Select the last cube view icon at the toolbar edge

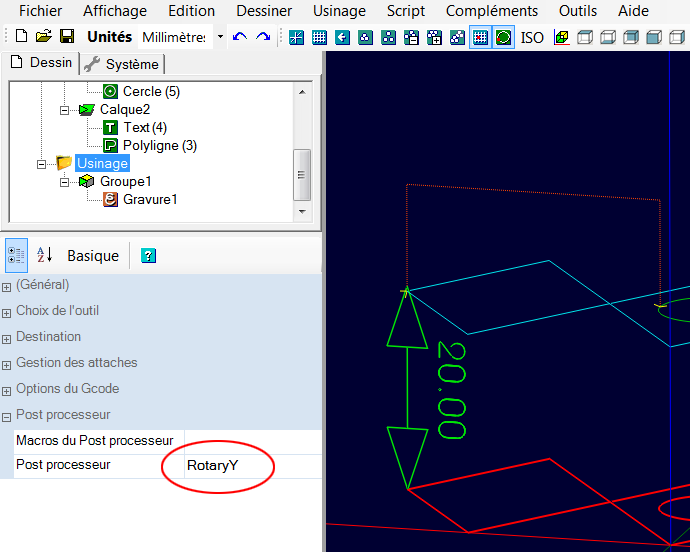coord(677,37)
